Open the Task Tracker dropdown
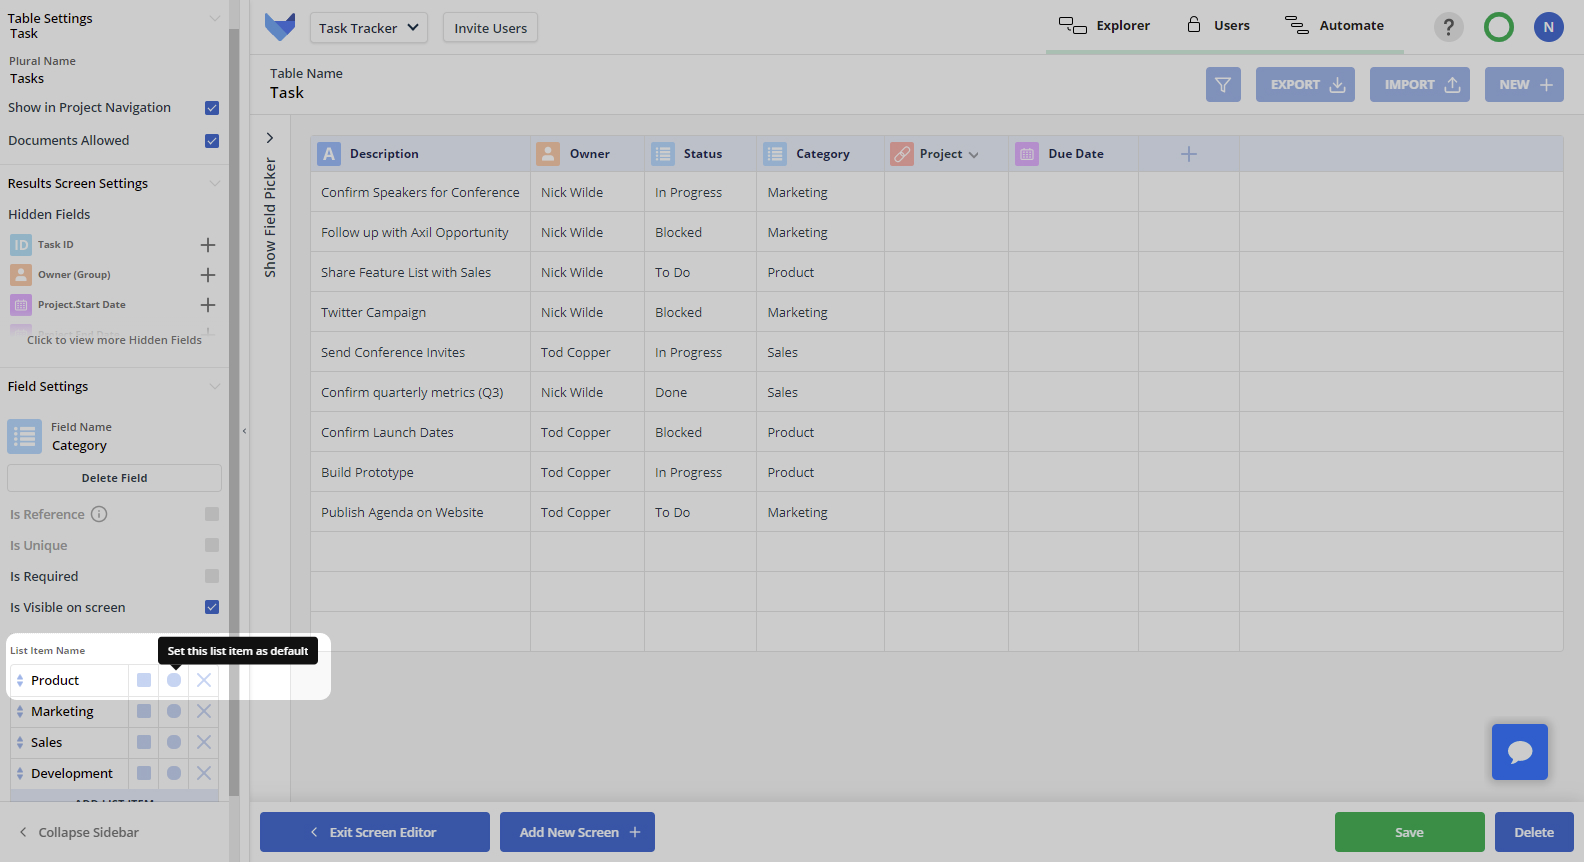Screen dimensions: 1584x862 pos(369,28)
